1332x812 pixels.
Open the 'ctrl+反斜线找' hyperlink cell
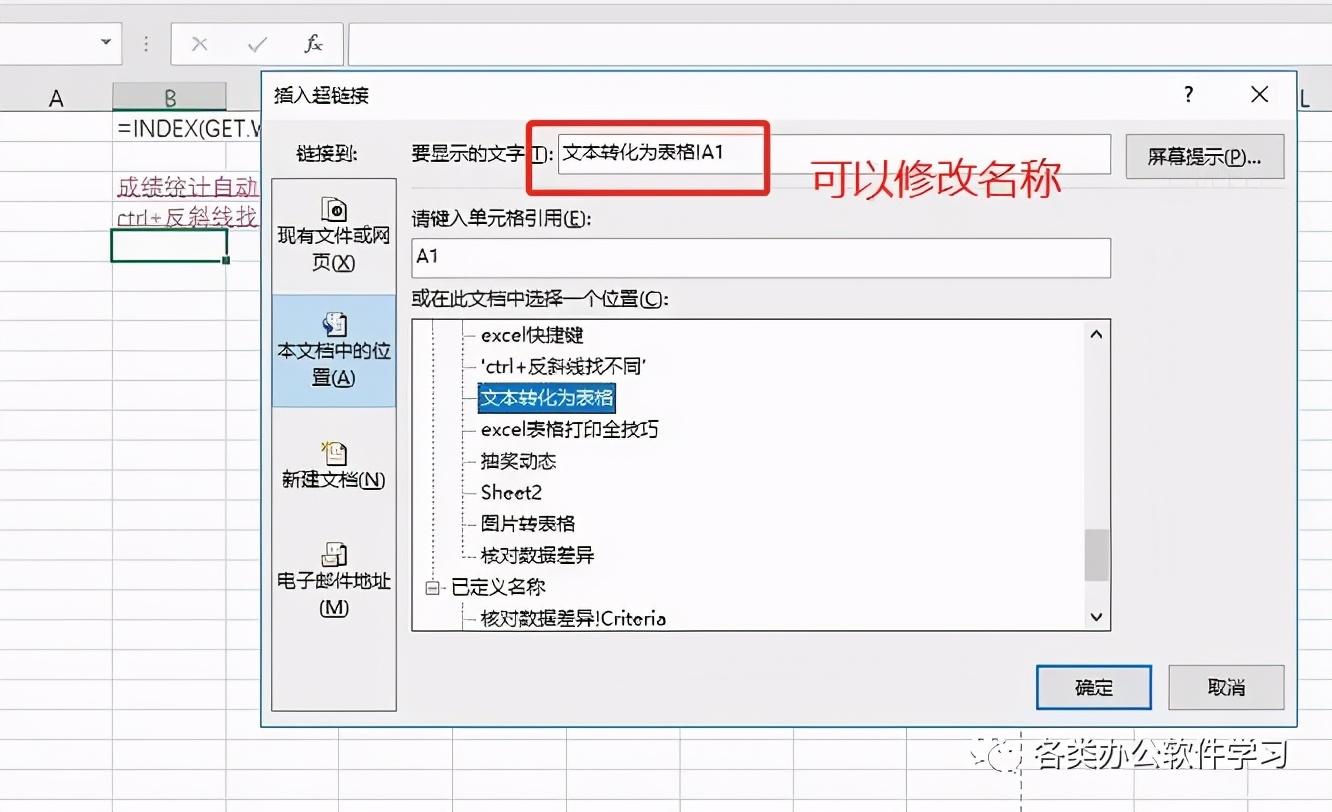188,215
